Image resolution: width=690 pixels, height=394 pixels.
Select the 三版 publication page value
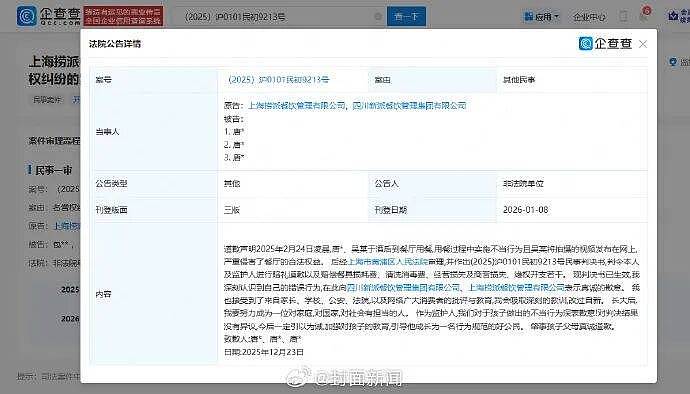pyautogui.click(x=232, y=210)
